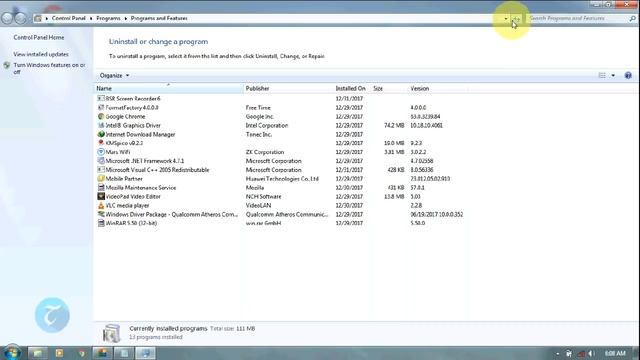640x360 pixels.
Task: Click the search magnifier icon
Action: 632,18
